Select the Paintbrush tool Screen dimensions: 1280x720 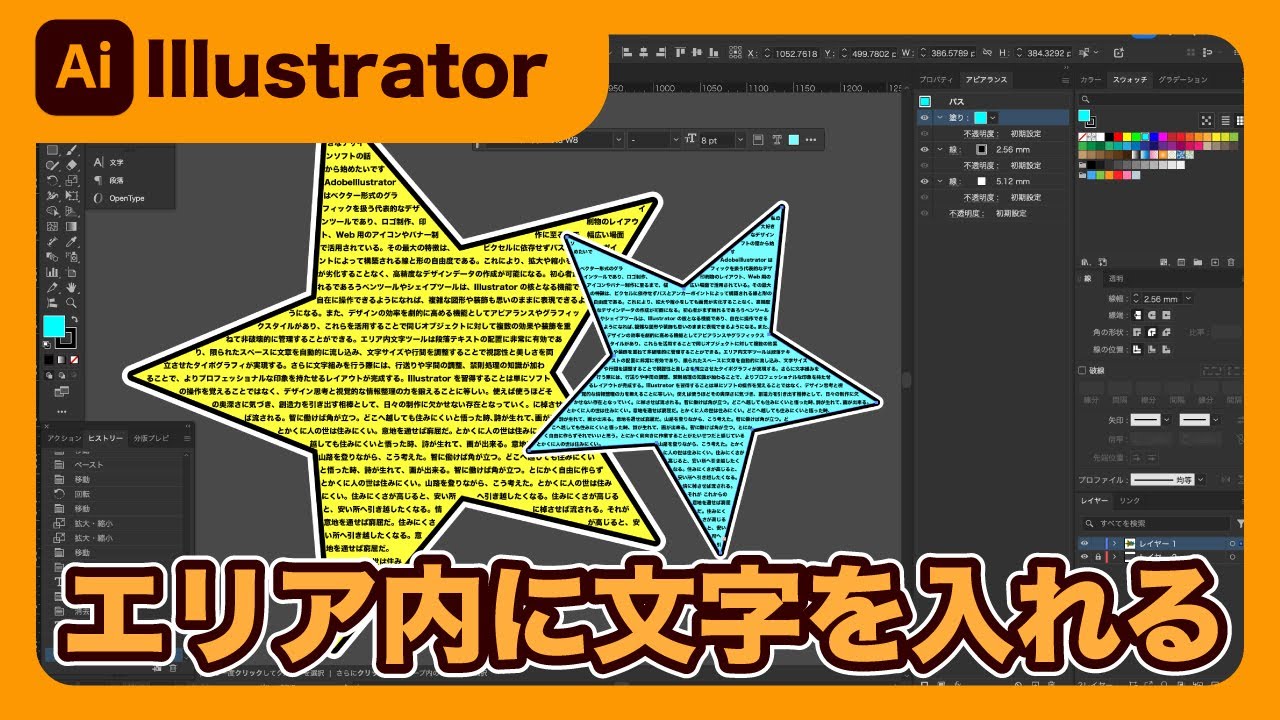pos(72,150)
